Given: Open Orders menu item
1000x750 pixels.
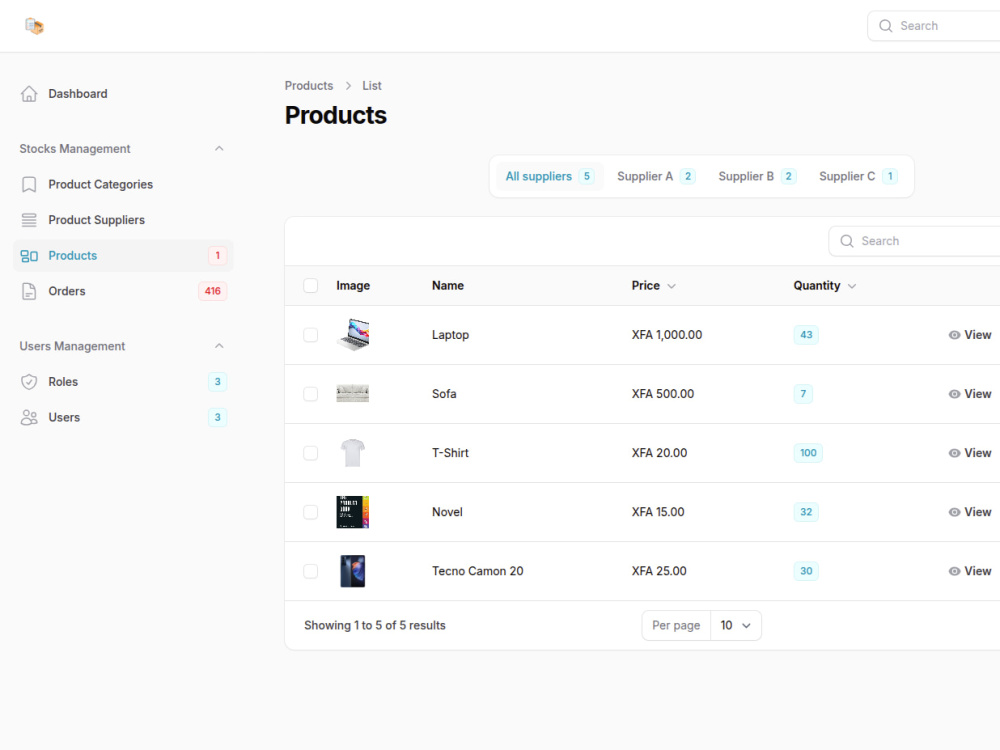Looking at the screenshot, I should point(123,291).
